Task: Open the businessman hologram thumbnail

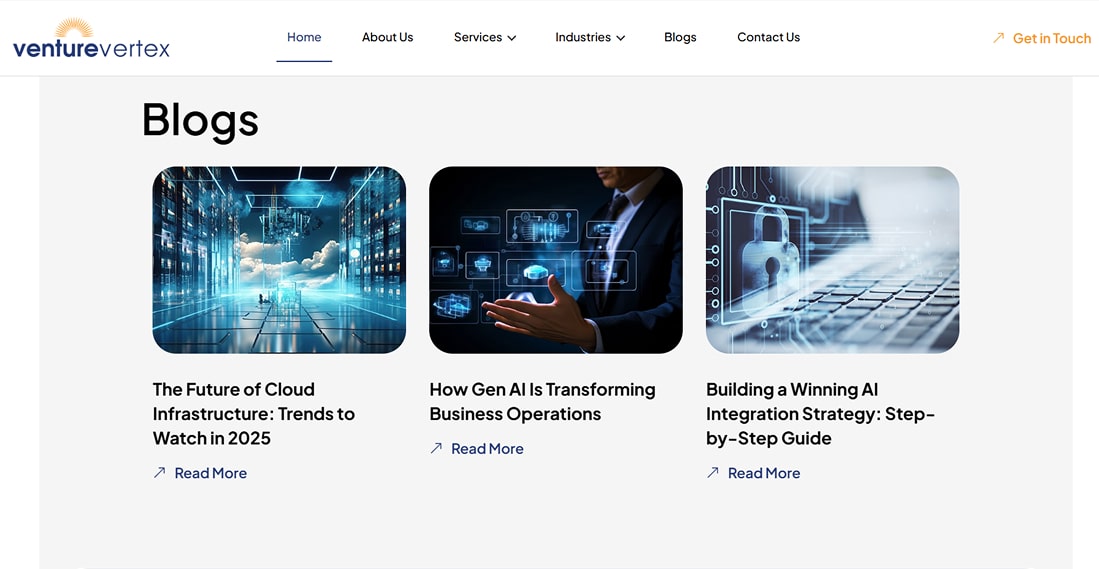Action: pyautogui.click(x=555, y=260)
